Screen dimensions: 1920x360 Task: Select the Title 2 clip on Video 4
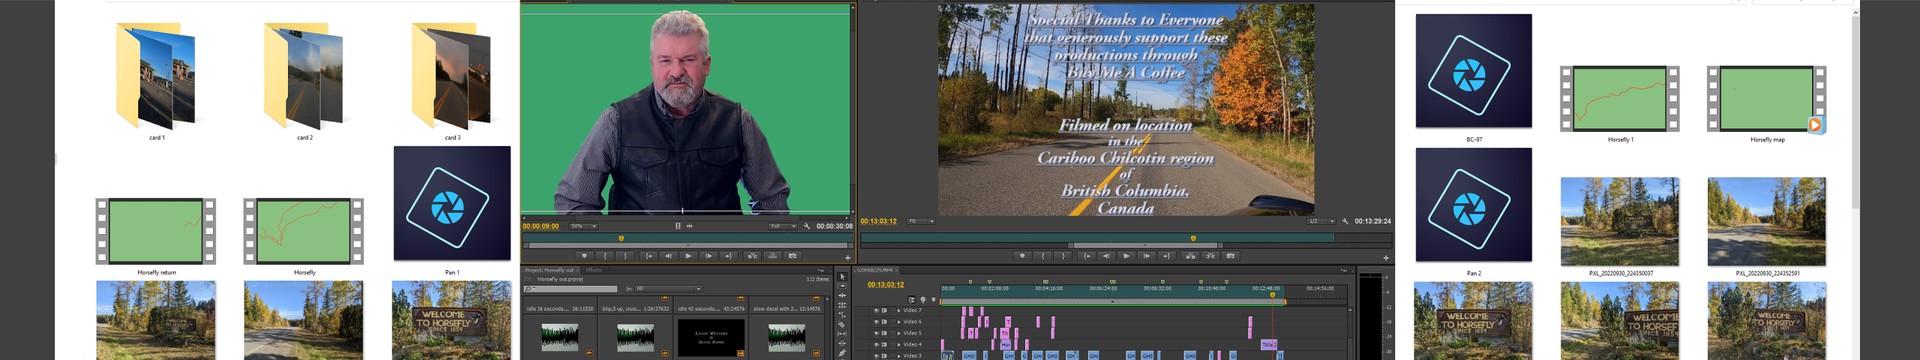pyautogui.click(x=1269, y=344)
